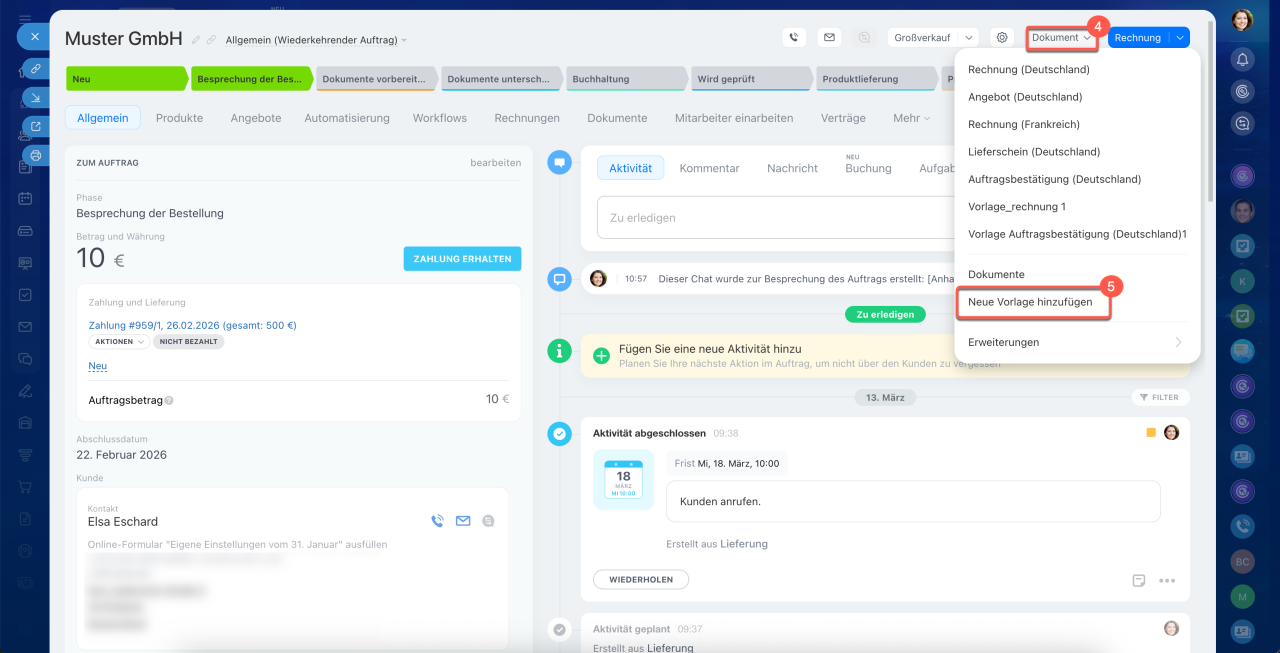The height and width of the screenshot is (653, 1280).
Task: Click the Zu erledigen input field
Action: (x=775, y=218)
